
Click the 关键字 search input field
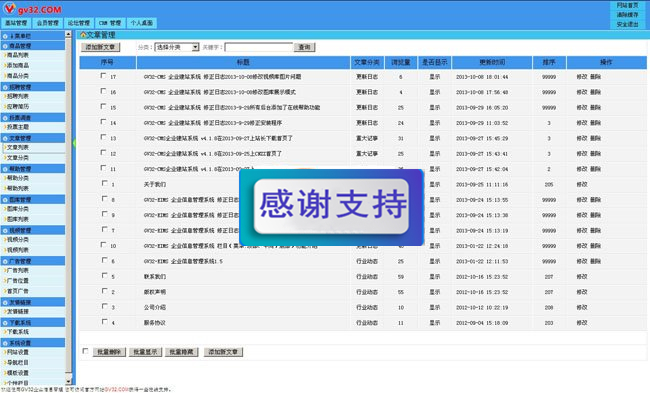[x=258, y=47]
